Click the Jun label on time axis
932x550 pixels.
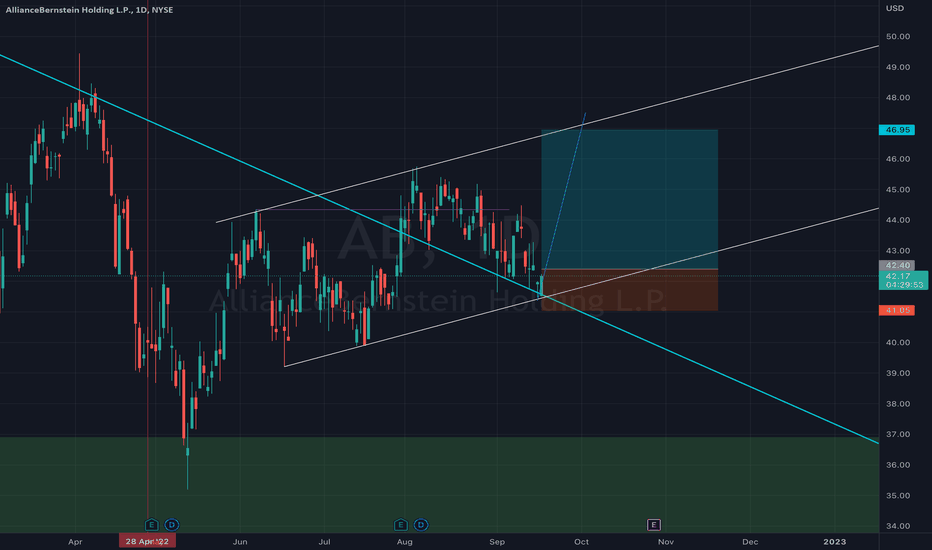tap(240, 542)
